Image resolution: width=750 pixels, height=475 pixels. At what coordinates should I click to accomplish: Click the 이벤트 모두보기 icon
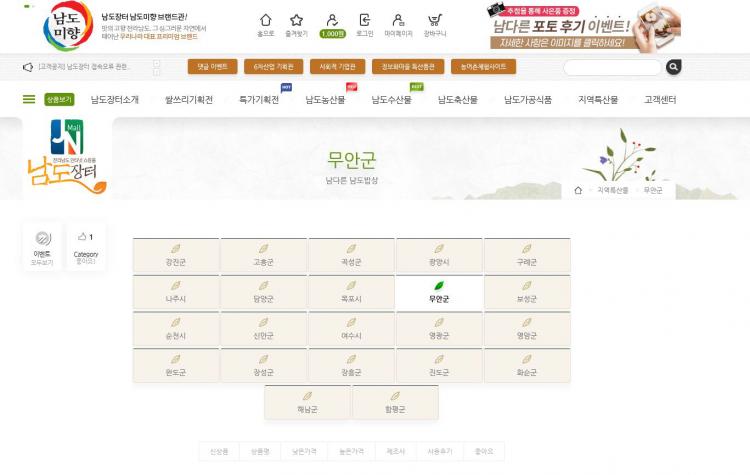42,240
